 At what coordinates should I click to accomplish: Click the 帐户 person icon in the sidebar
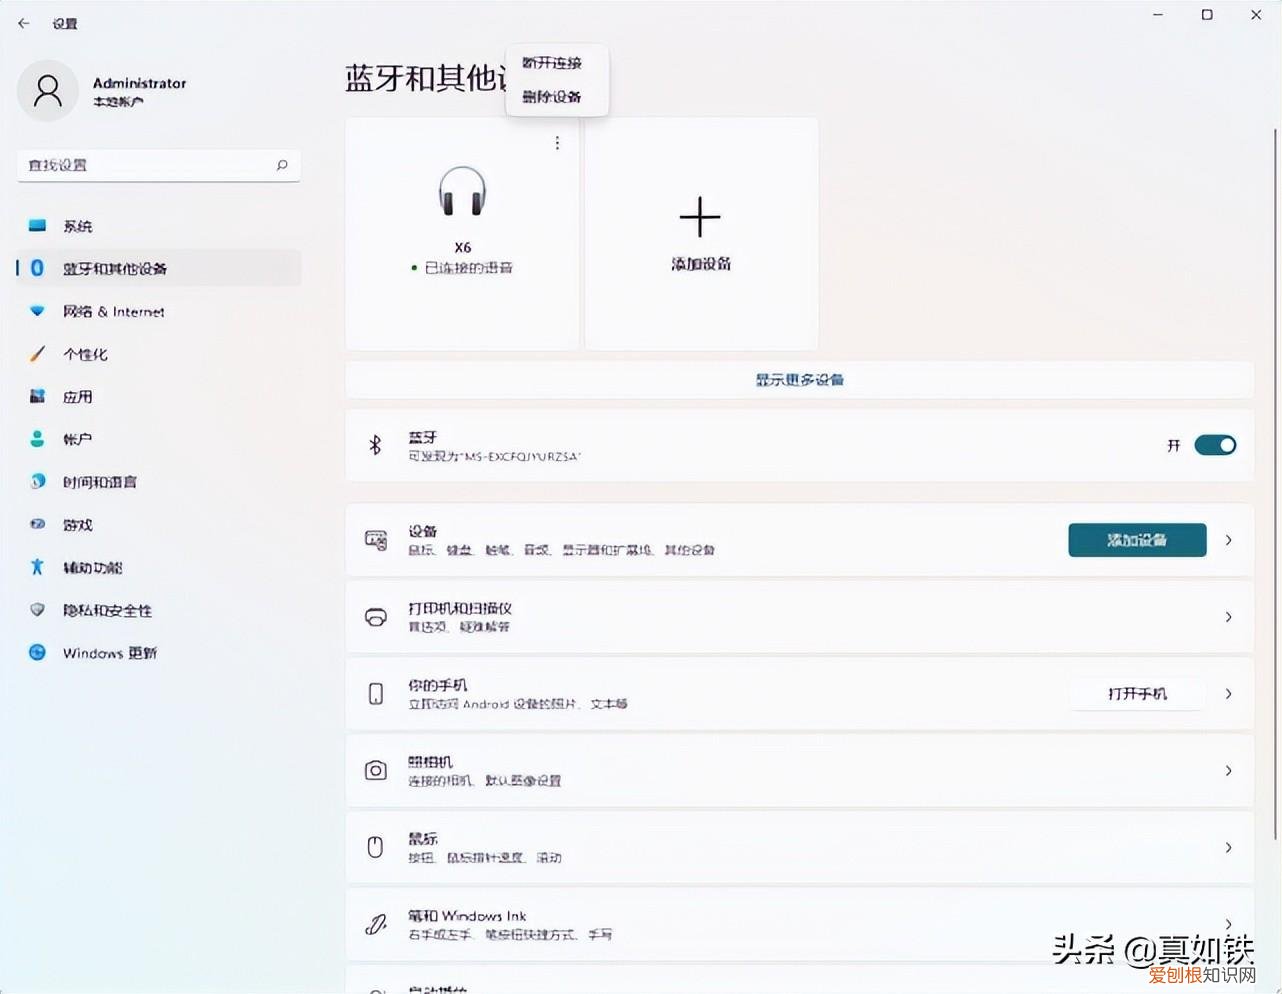coord(37,439)
